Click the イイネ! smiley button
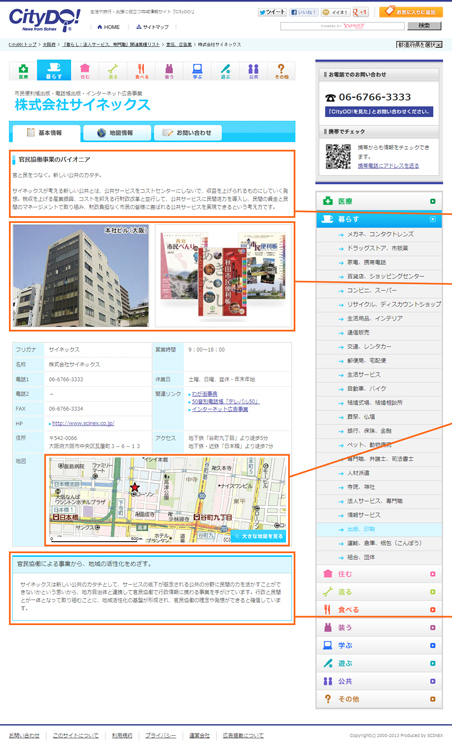 click(x=335, y=12)
